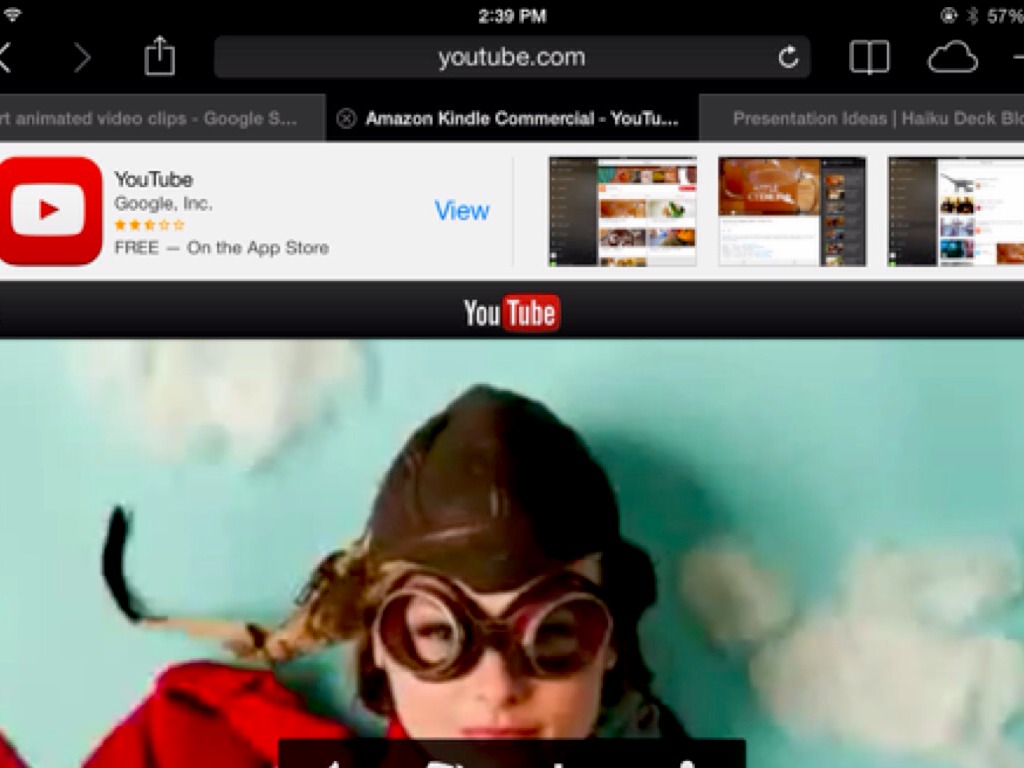Open second app screenshot thumbnail
The image size is (1024, 768).
tap(792, 211)
